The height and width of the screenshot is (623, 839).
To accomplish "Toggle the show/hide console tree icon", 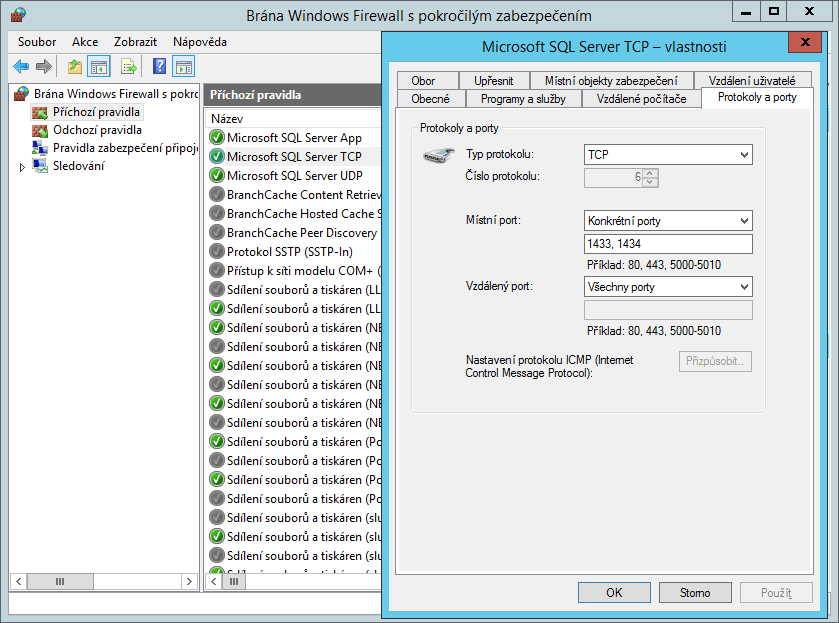I will pyautogui.click(x=99, y=67).
